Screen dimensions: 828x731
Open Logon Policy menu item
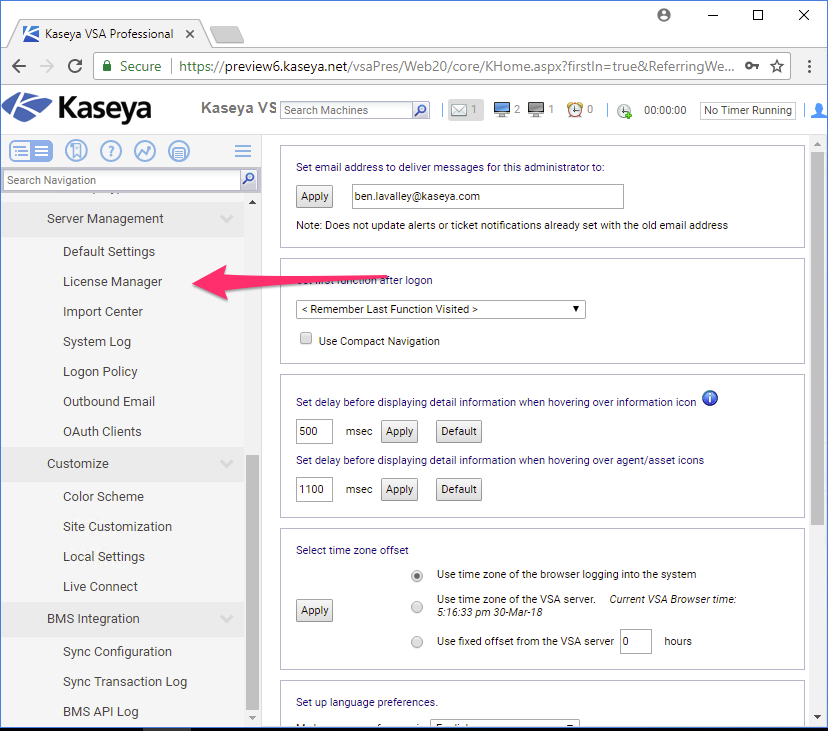tap(100, 372)
